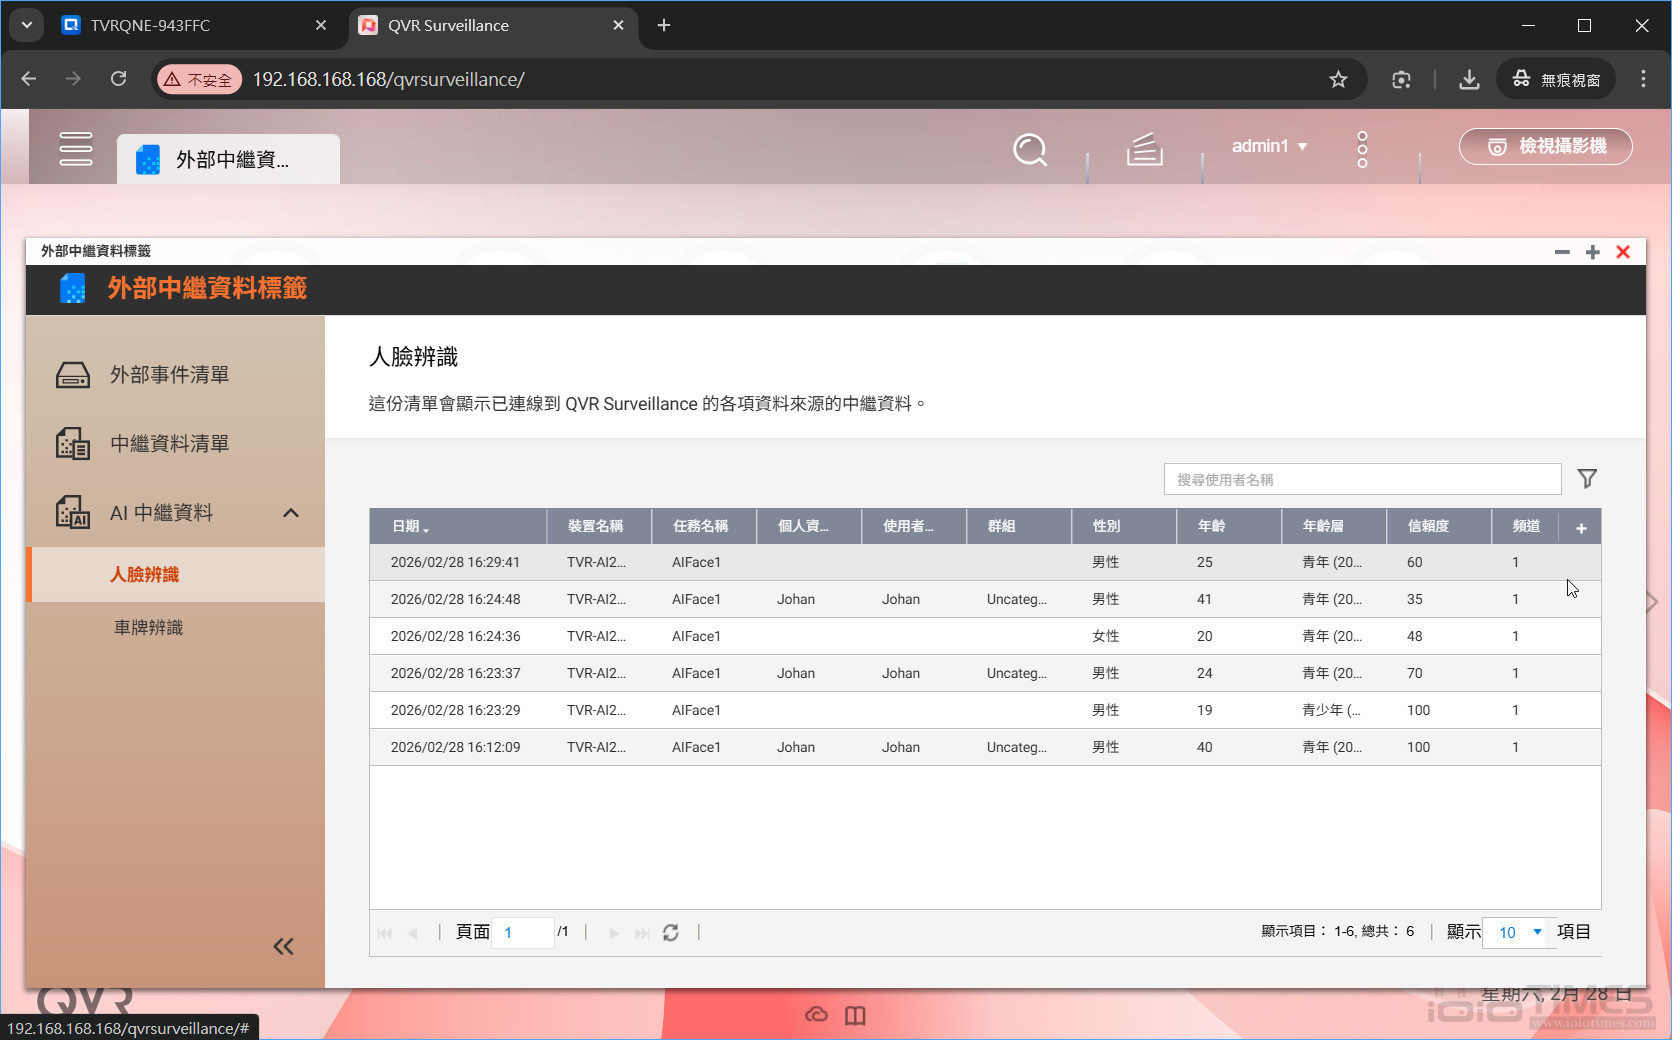The image size is (1672, 1040).
Task: Collapse the sidebar with the double-chevron arrow
Action: [283, 946]
